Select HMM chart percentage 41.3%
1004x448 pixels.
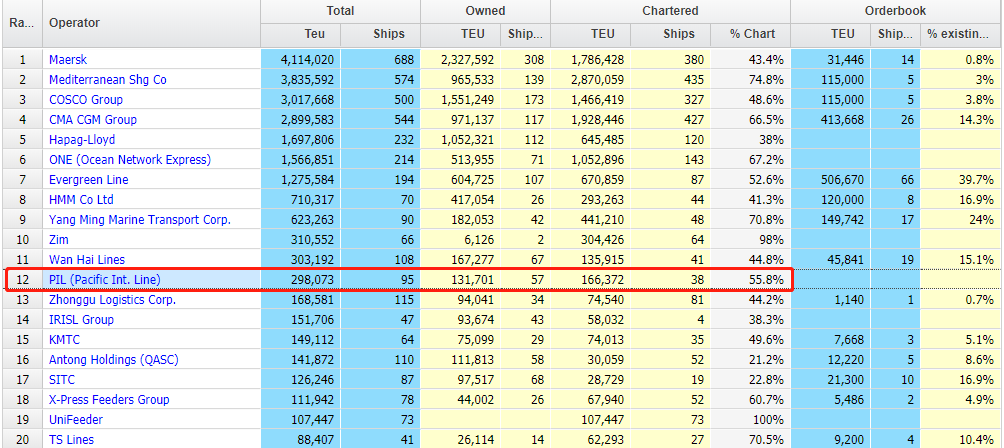pyautogui.click(x=766, y=200)
